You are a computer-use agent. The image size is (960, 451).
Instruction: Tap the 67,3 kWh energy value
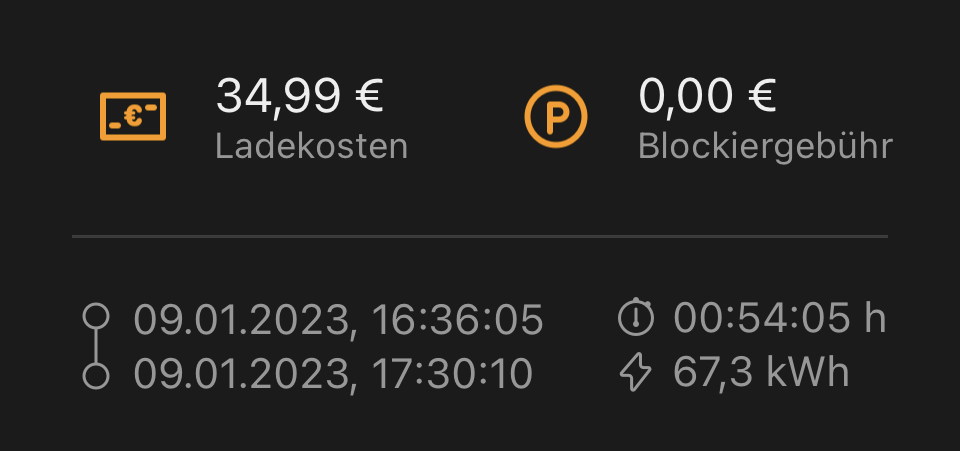pos(761,373)
